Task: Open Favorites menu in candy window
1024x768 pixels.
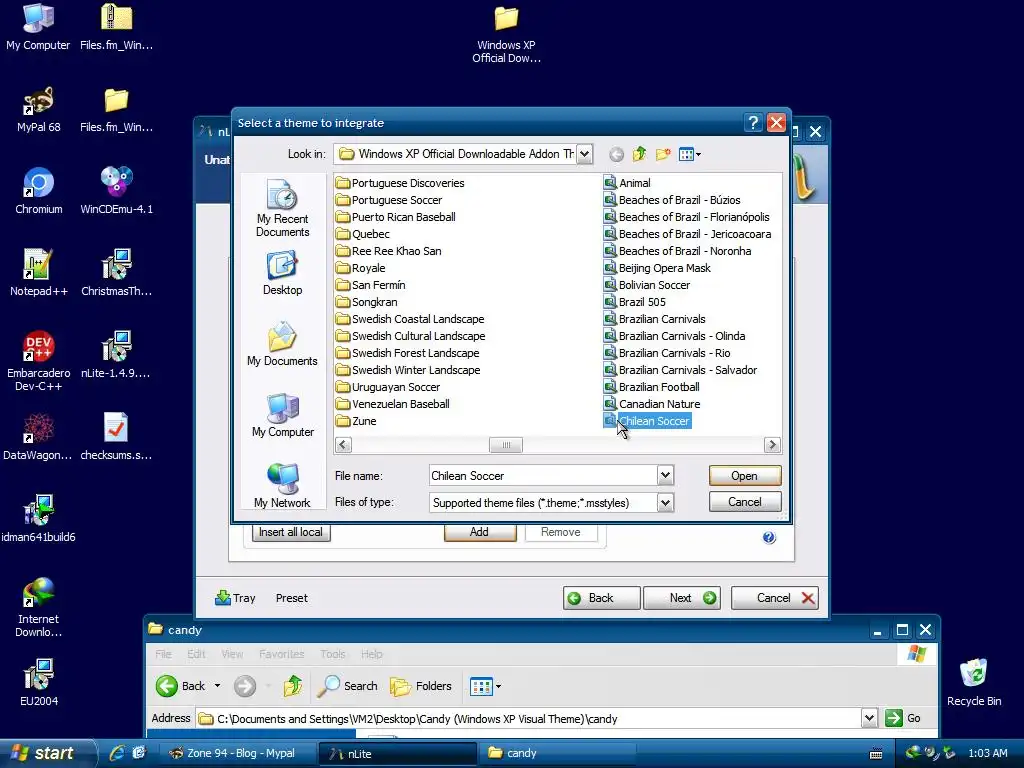Action: coord(281,654)
